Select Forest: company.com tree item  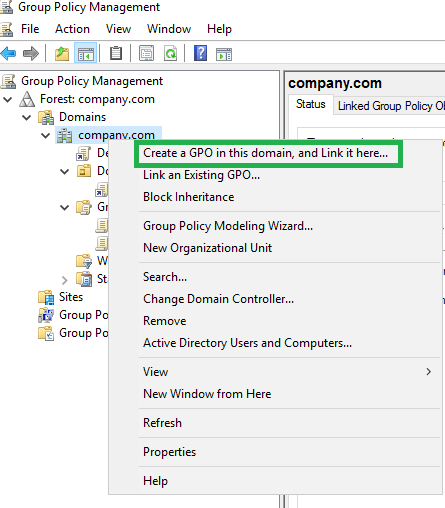(x=97, y=99)
